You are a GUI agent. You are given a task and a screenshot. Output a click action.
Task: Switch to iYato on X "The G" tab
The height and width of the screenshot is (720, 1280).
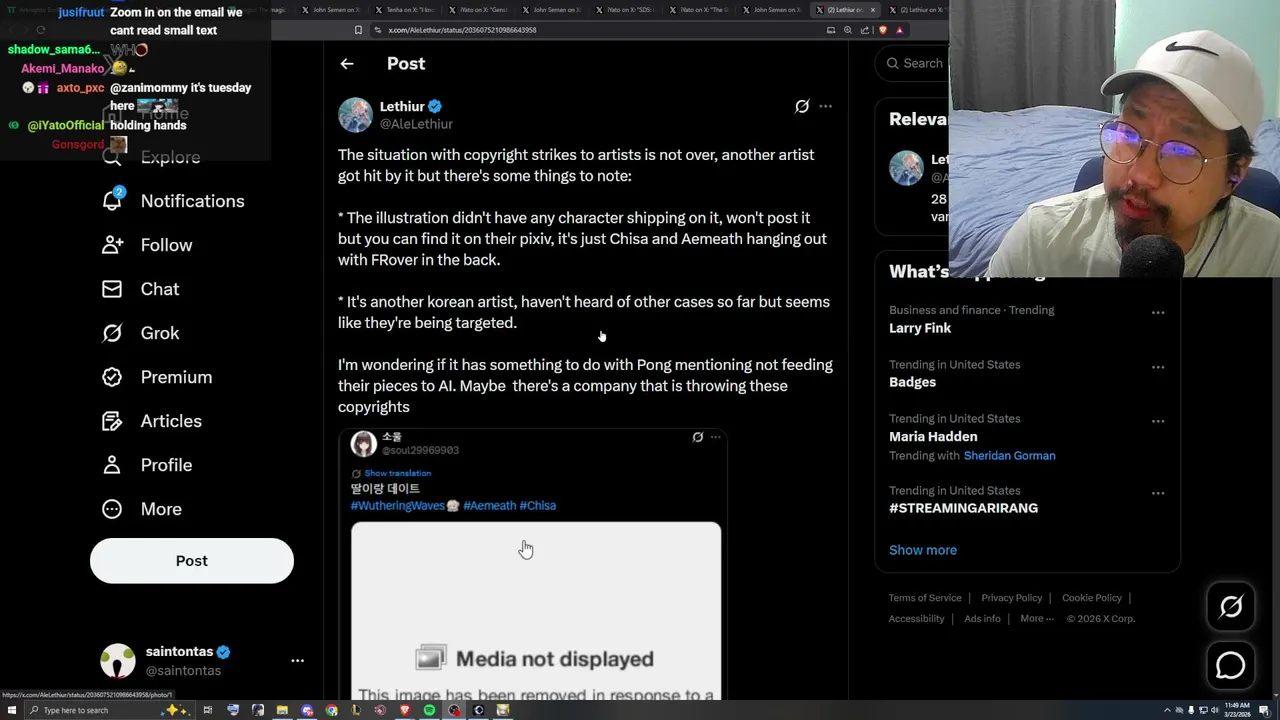(700, 10)
